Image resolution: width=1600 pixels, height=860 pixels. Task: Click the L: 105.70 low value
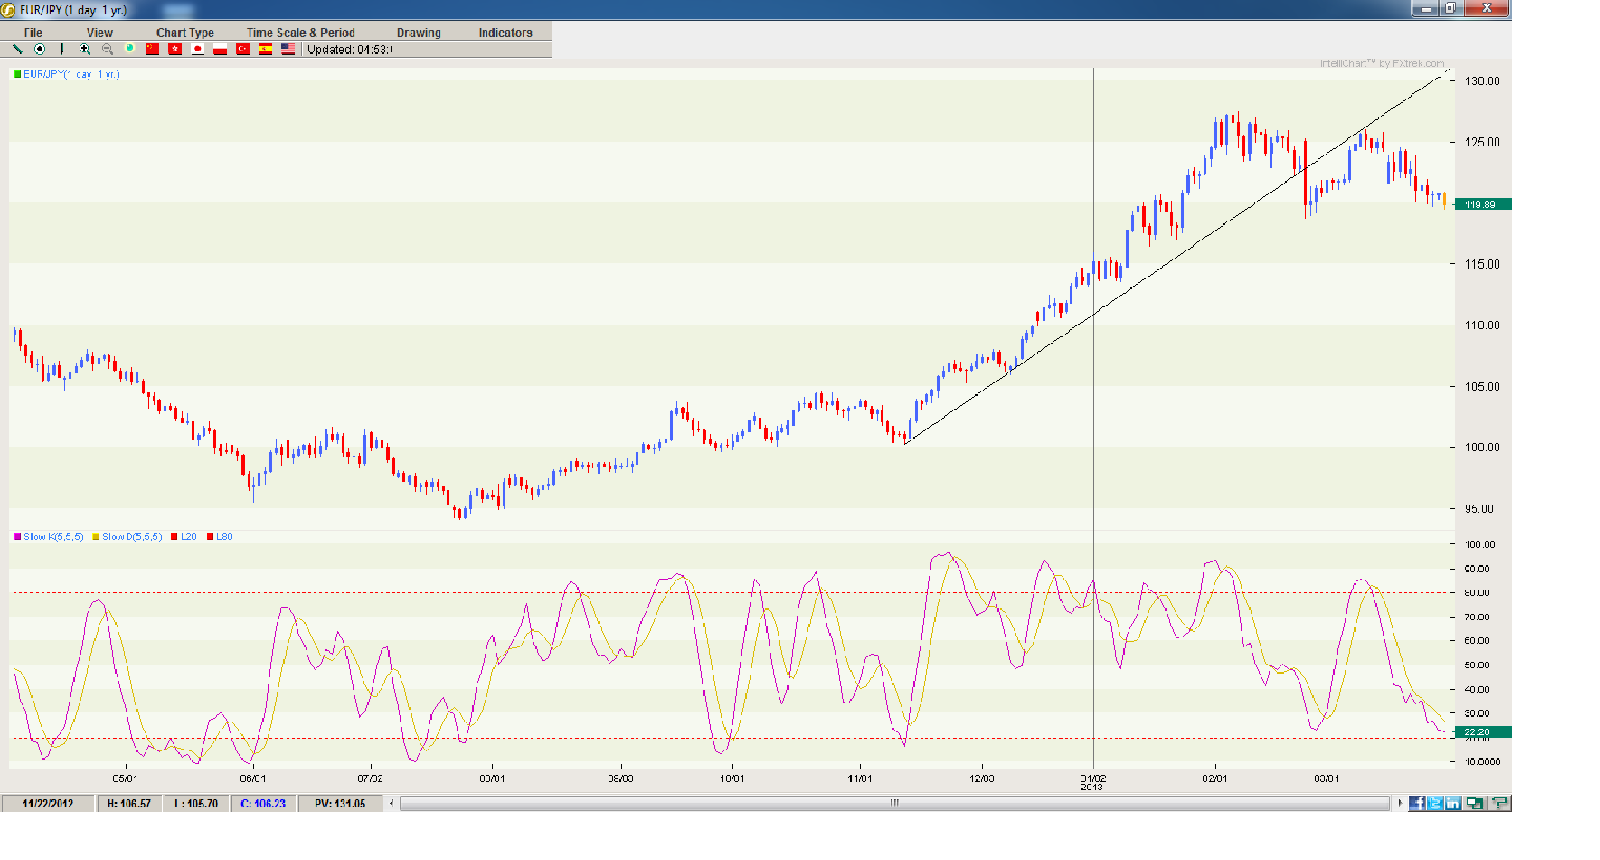pyautogui.click(x=196, y=803)
